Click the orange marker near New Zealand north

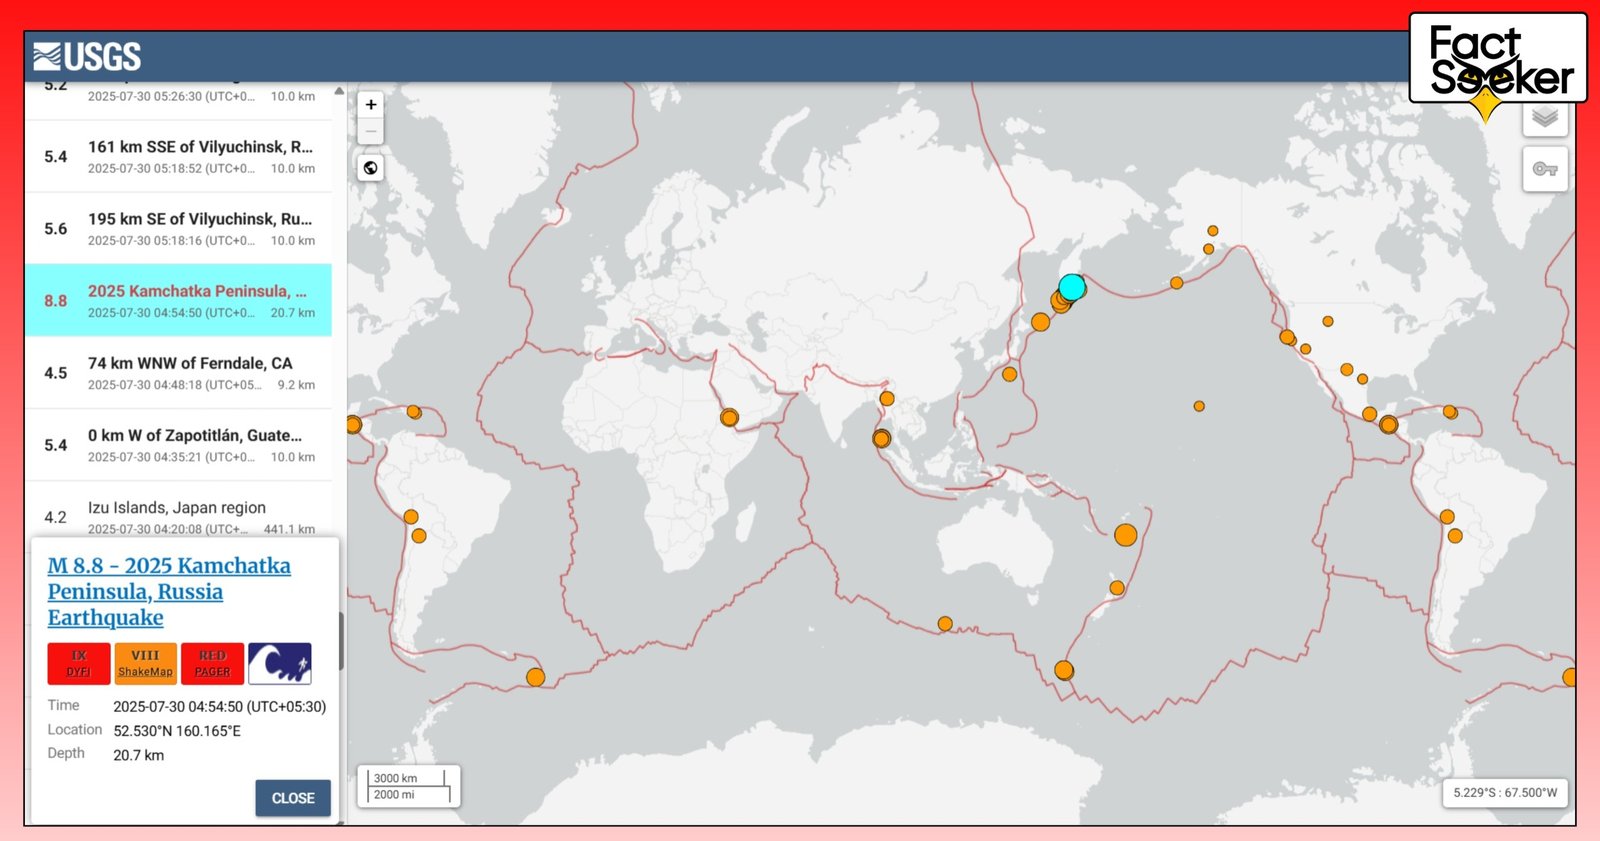pyautogui.click(x=1117, y=588)
